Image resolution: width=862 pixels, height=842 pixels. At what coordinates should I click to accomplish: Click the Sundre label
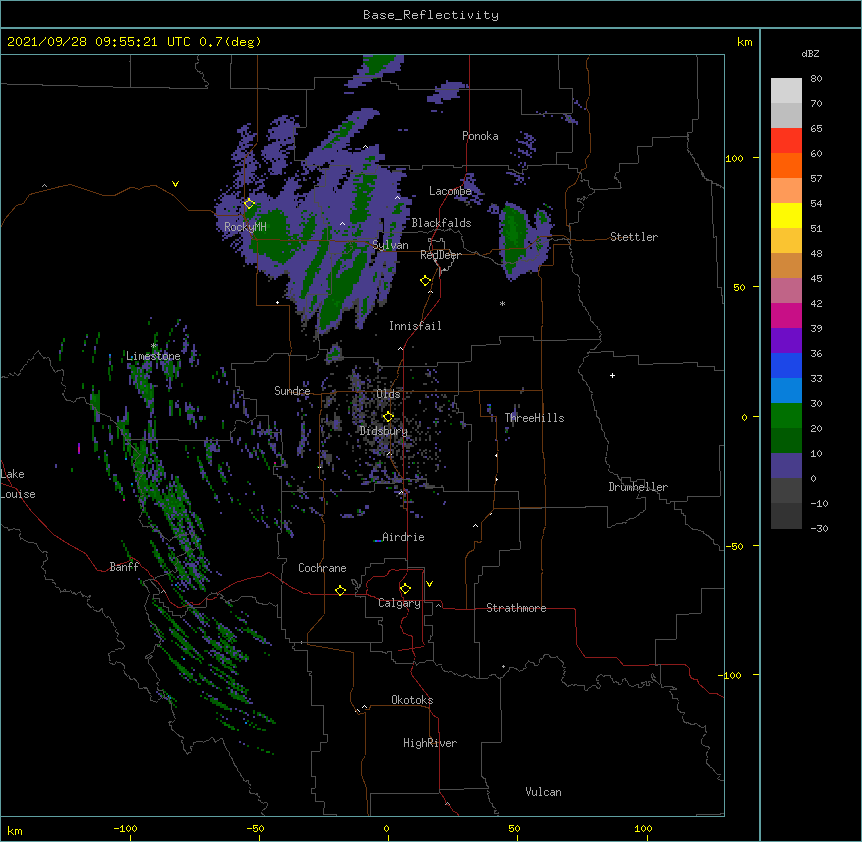click(292, 391)
